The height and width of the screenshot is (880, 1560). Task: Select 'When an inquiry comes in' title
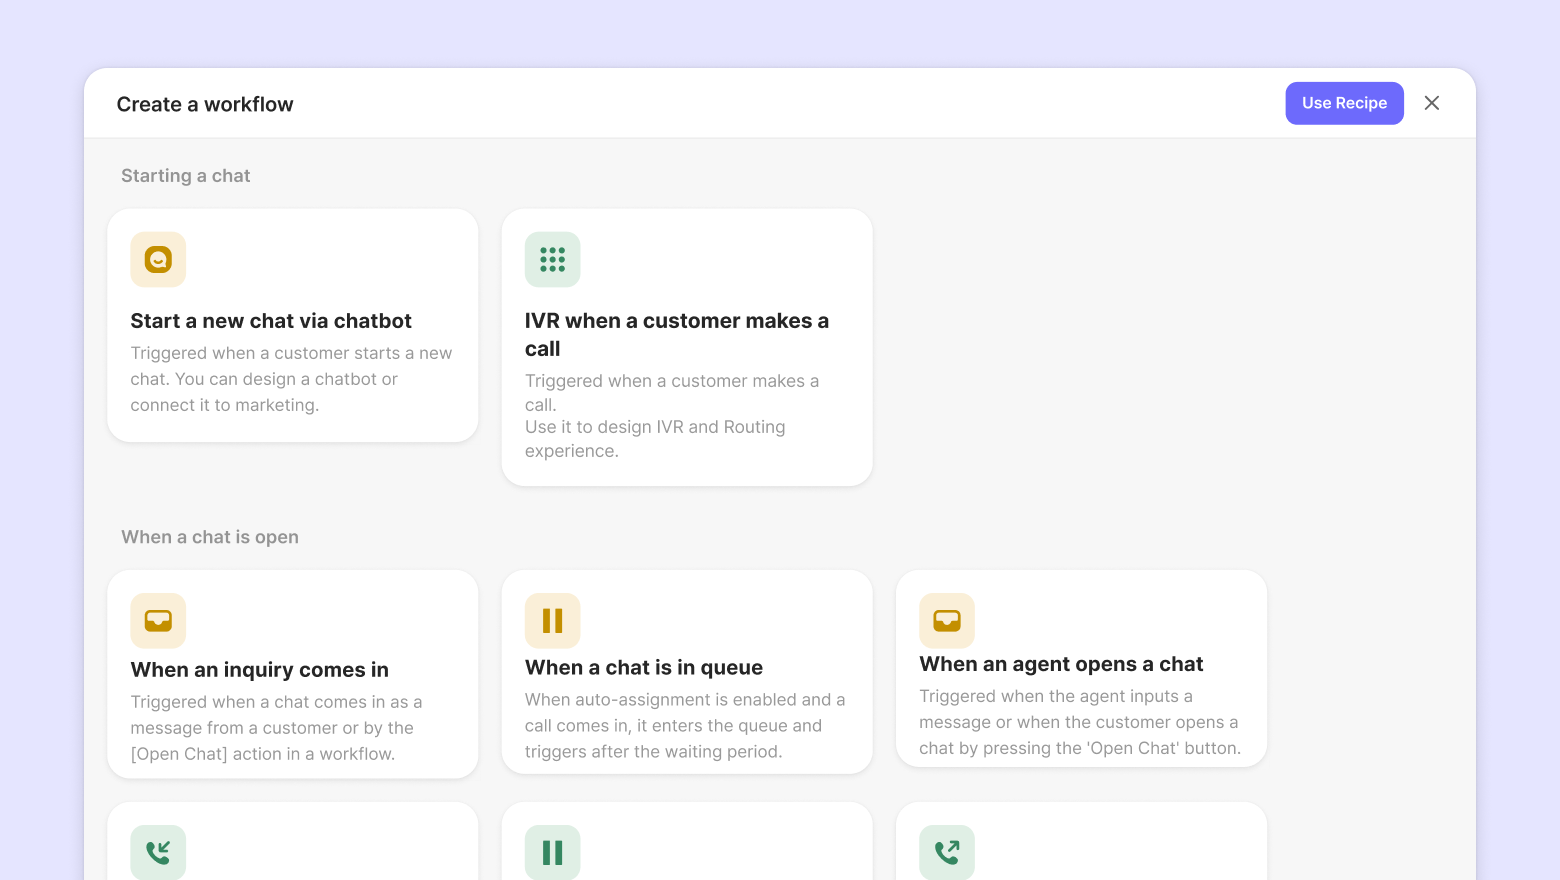coord(259,670)
